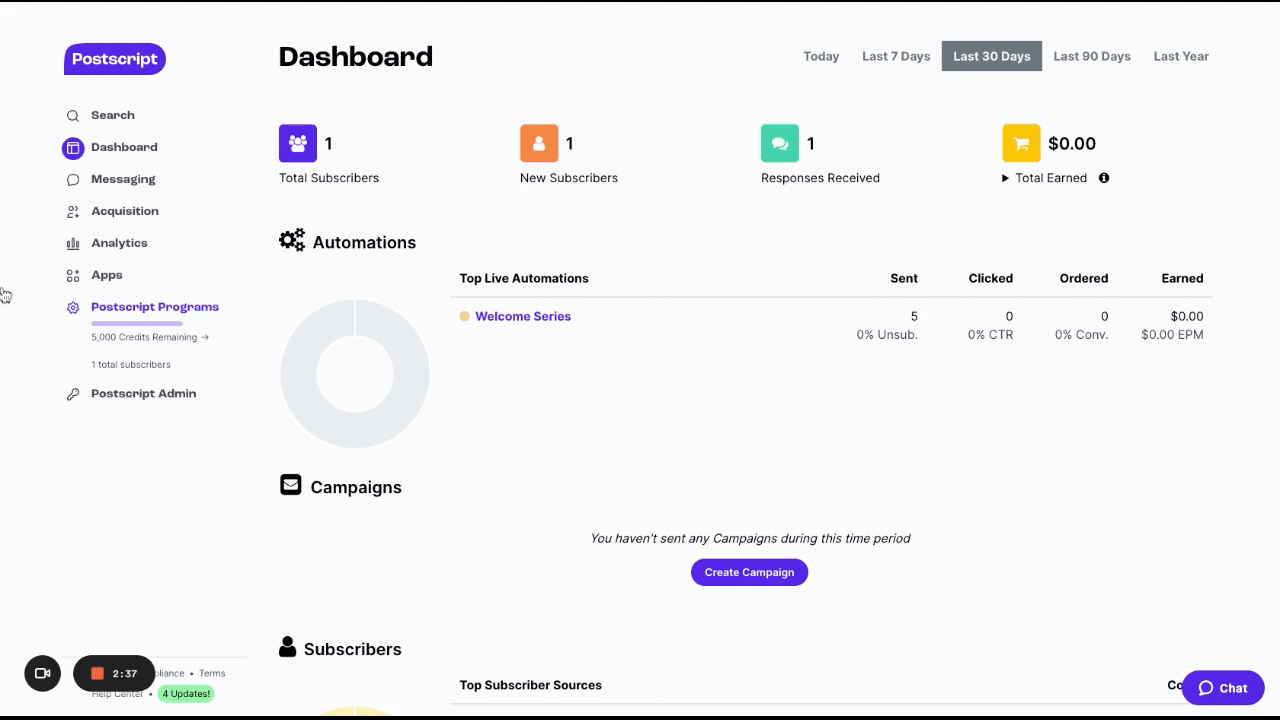Click the Search magnifier icon in sidebar
1280x720 pixels.
(73, 116)
